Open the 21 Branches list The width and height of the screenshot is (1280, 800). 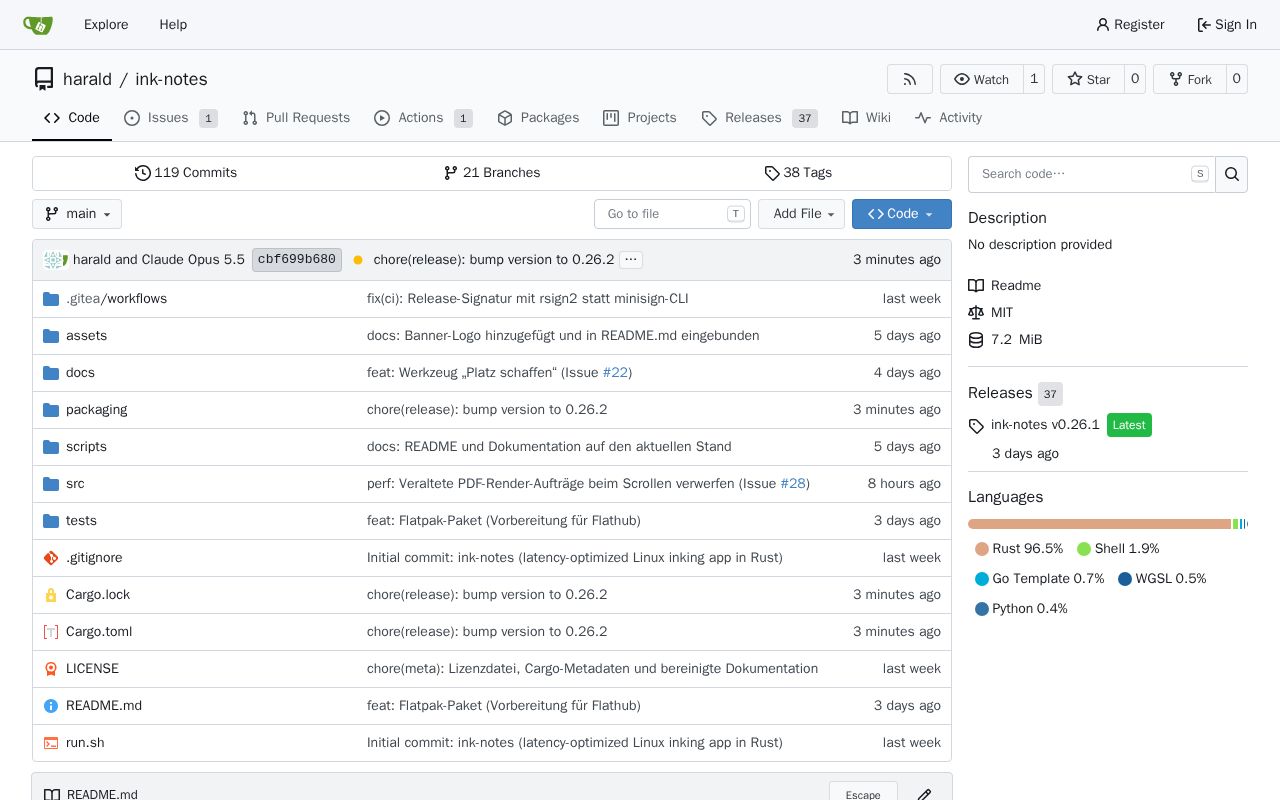tap(492, 173)
